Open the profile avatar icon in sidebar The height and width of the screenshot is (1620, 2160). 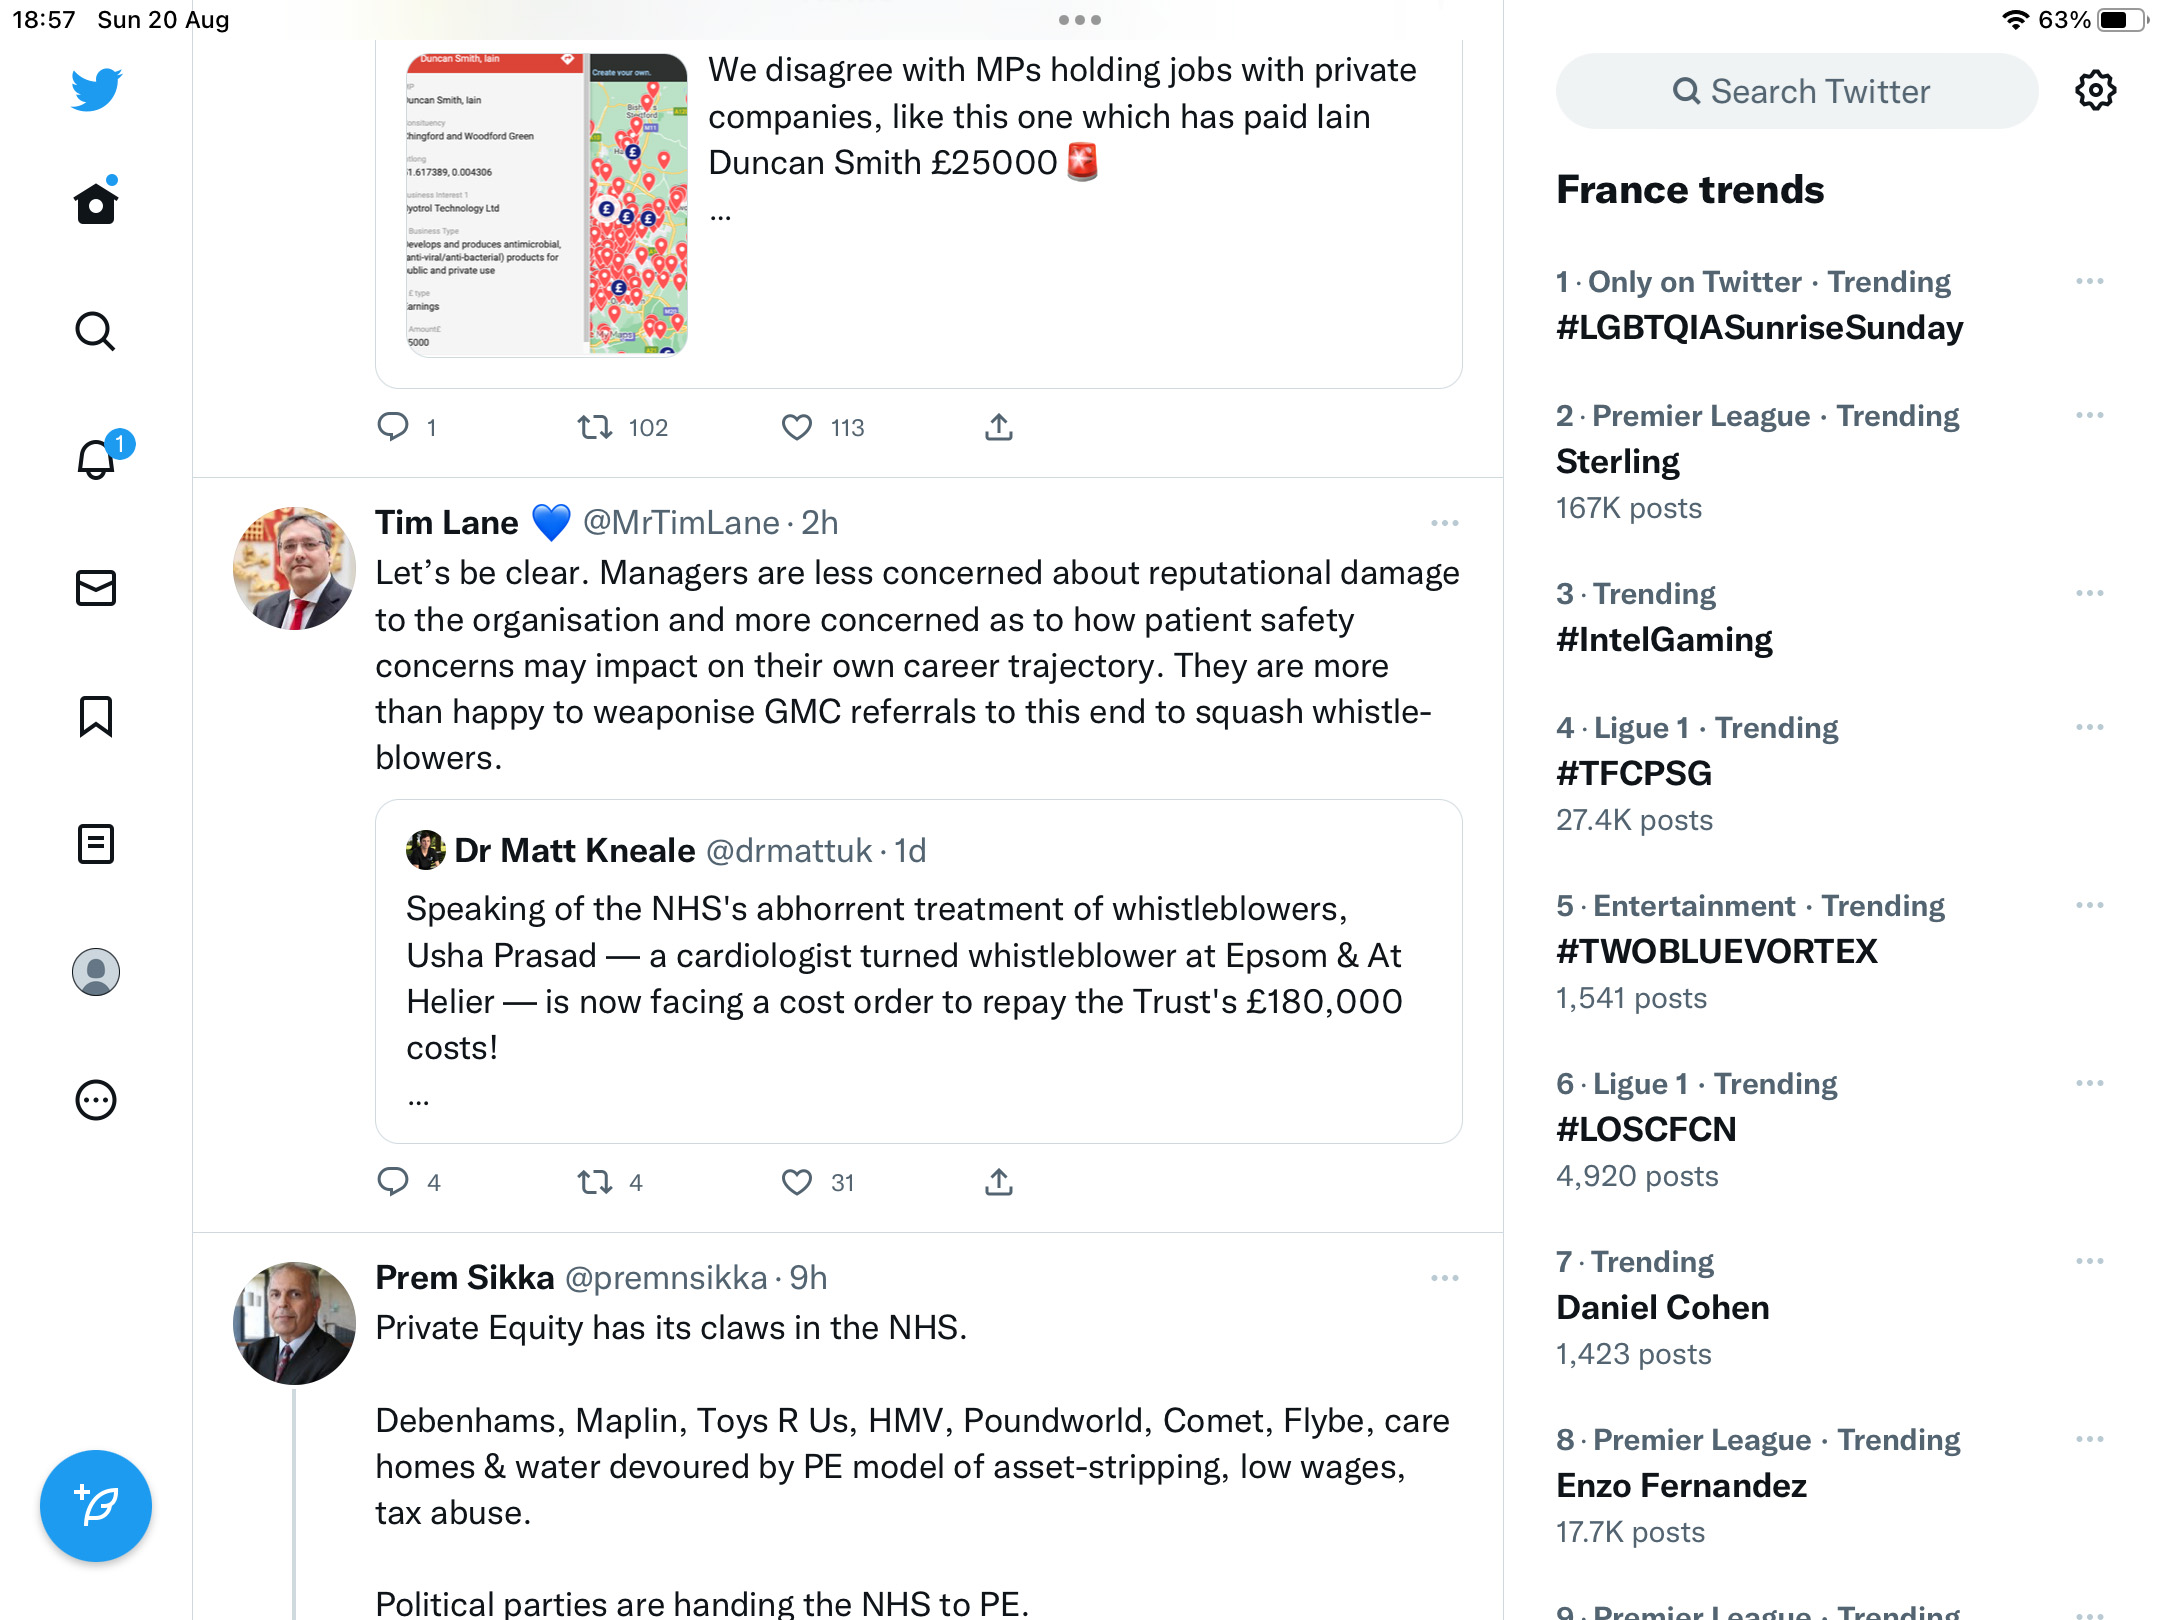(96, 972)
